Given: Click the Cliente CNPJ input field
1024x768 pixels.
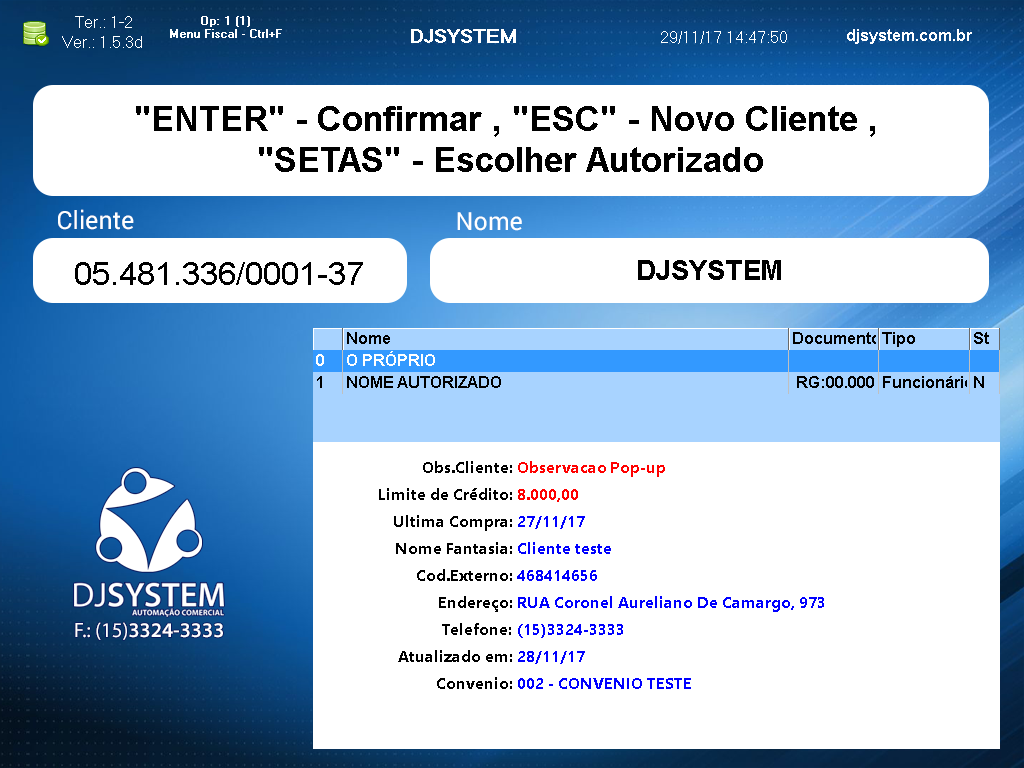Looking at the screenshot, I should 219,270.
